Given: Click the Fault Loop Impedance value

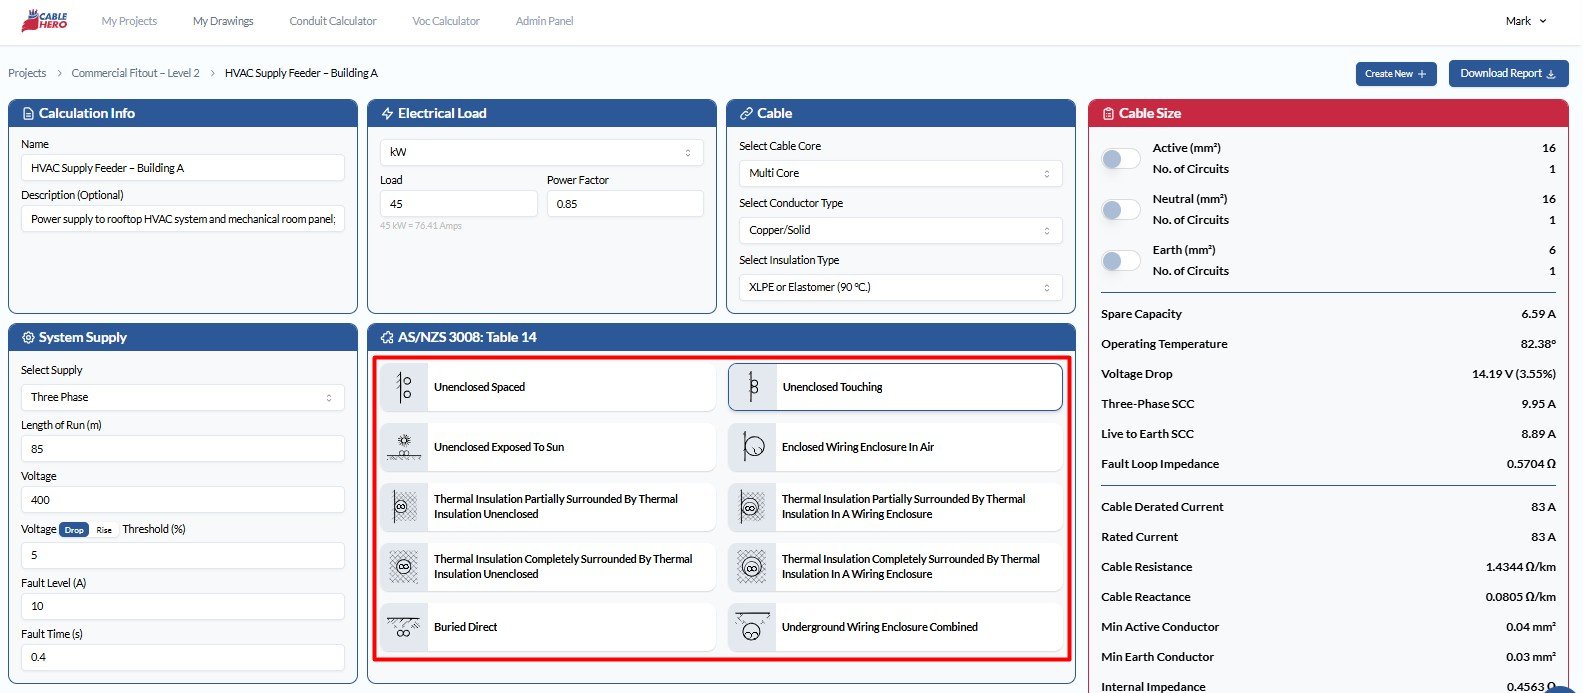Looking at the screenshot, I should coord(1531,464).
